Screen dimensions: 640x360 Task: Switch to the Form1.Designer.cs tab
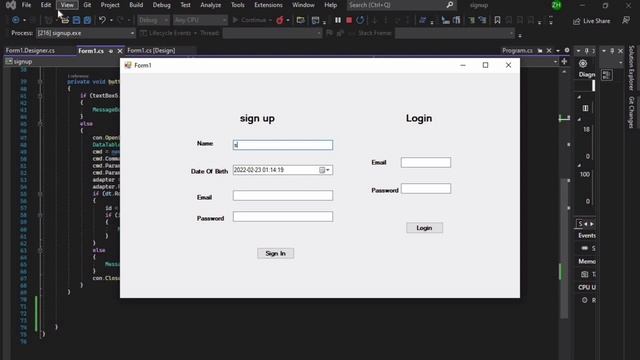30,51
